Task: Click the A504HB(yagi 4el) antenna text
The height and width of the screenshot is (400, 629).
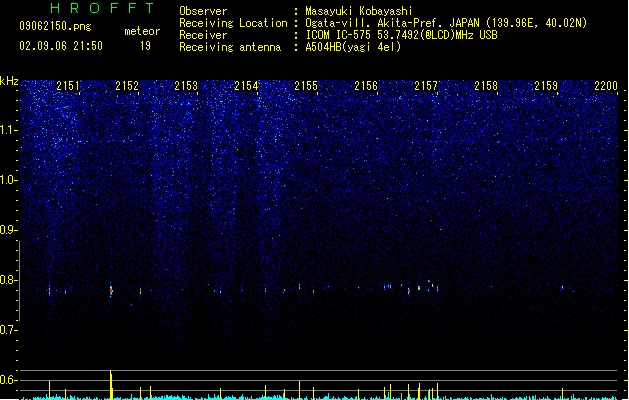Action: (x=353, y=47)
